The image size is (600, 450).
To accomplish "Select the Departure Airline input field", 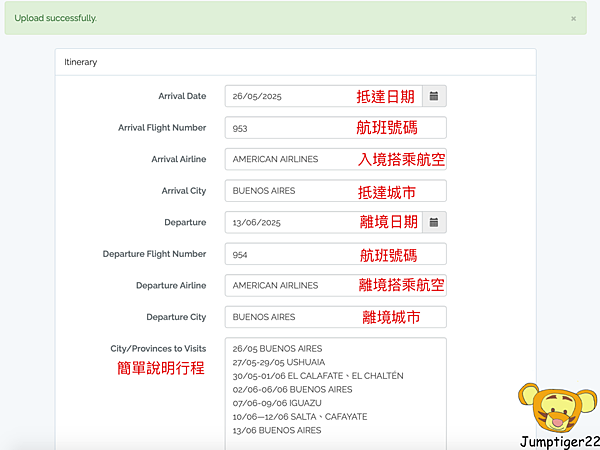I will click(x=336, y=285).
